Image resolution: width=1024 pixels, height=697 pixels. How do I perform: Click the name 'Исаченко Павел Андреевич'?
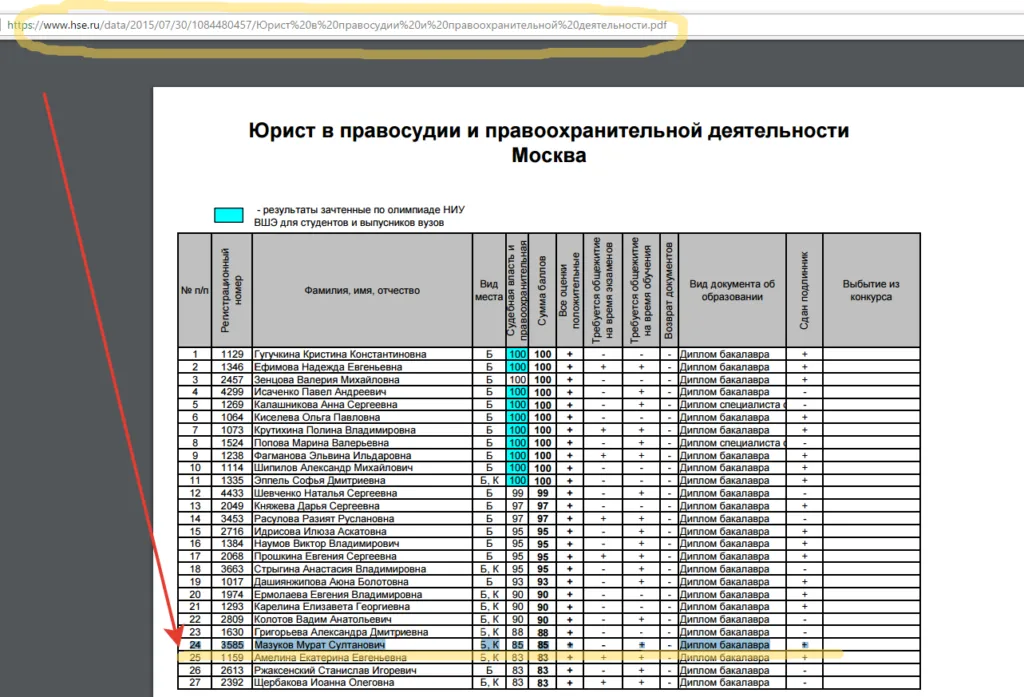click(320, 392)
